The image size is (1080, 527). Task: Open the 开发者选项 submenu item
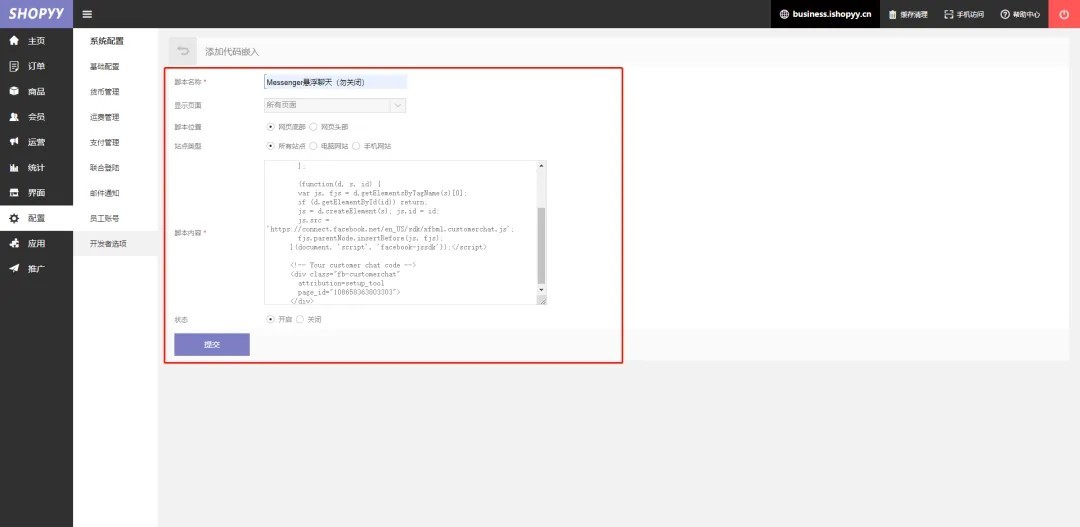pos(108,244)
